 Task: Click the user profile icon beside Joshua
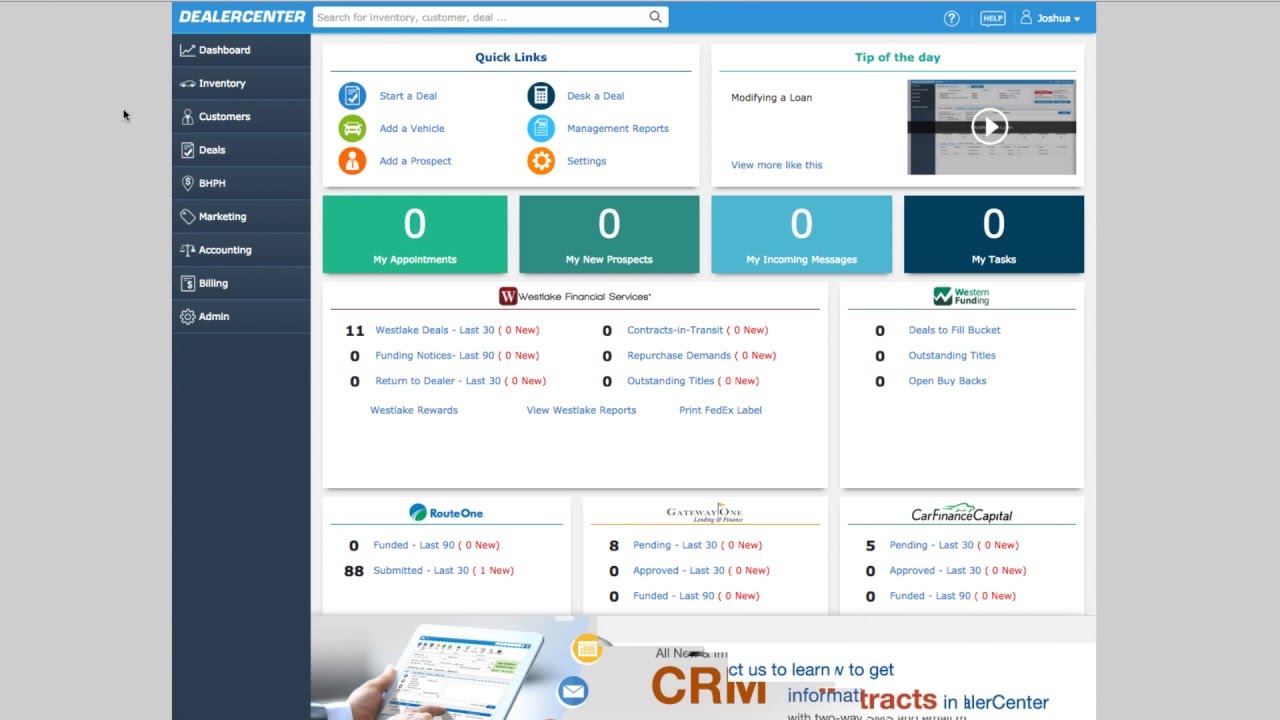[x=1026, y=17]
